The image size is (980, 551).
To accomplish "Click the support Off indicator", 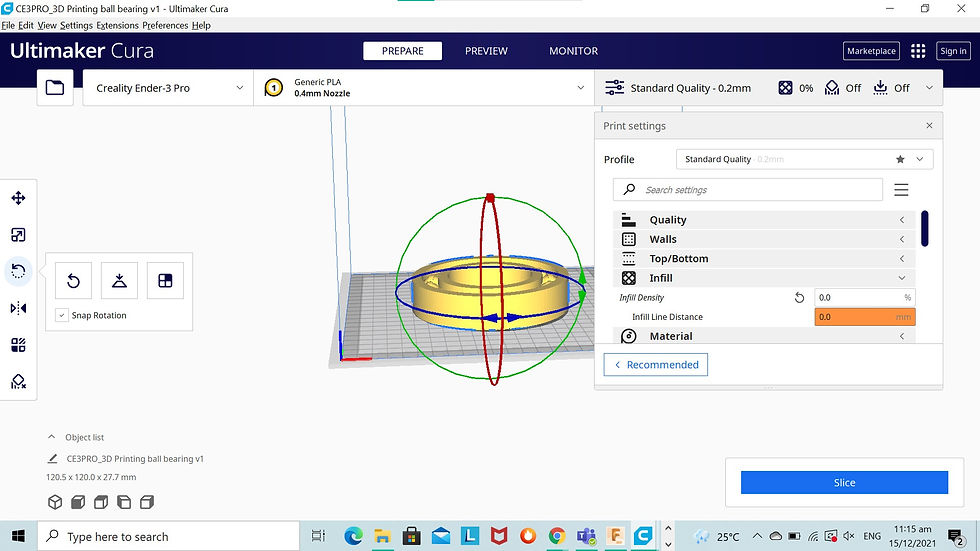I will [842, 88].
